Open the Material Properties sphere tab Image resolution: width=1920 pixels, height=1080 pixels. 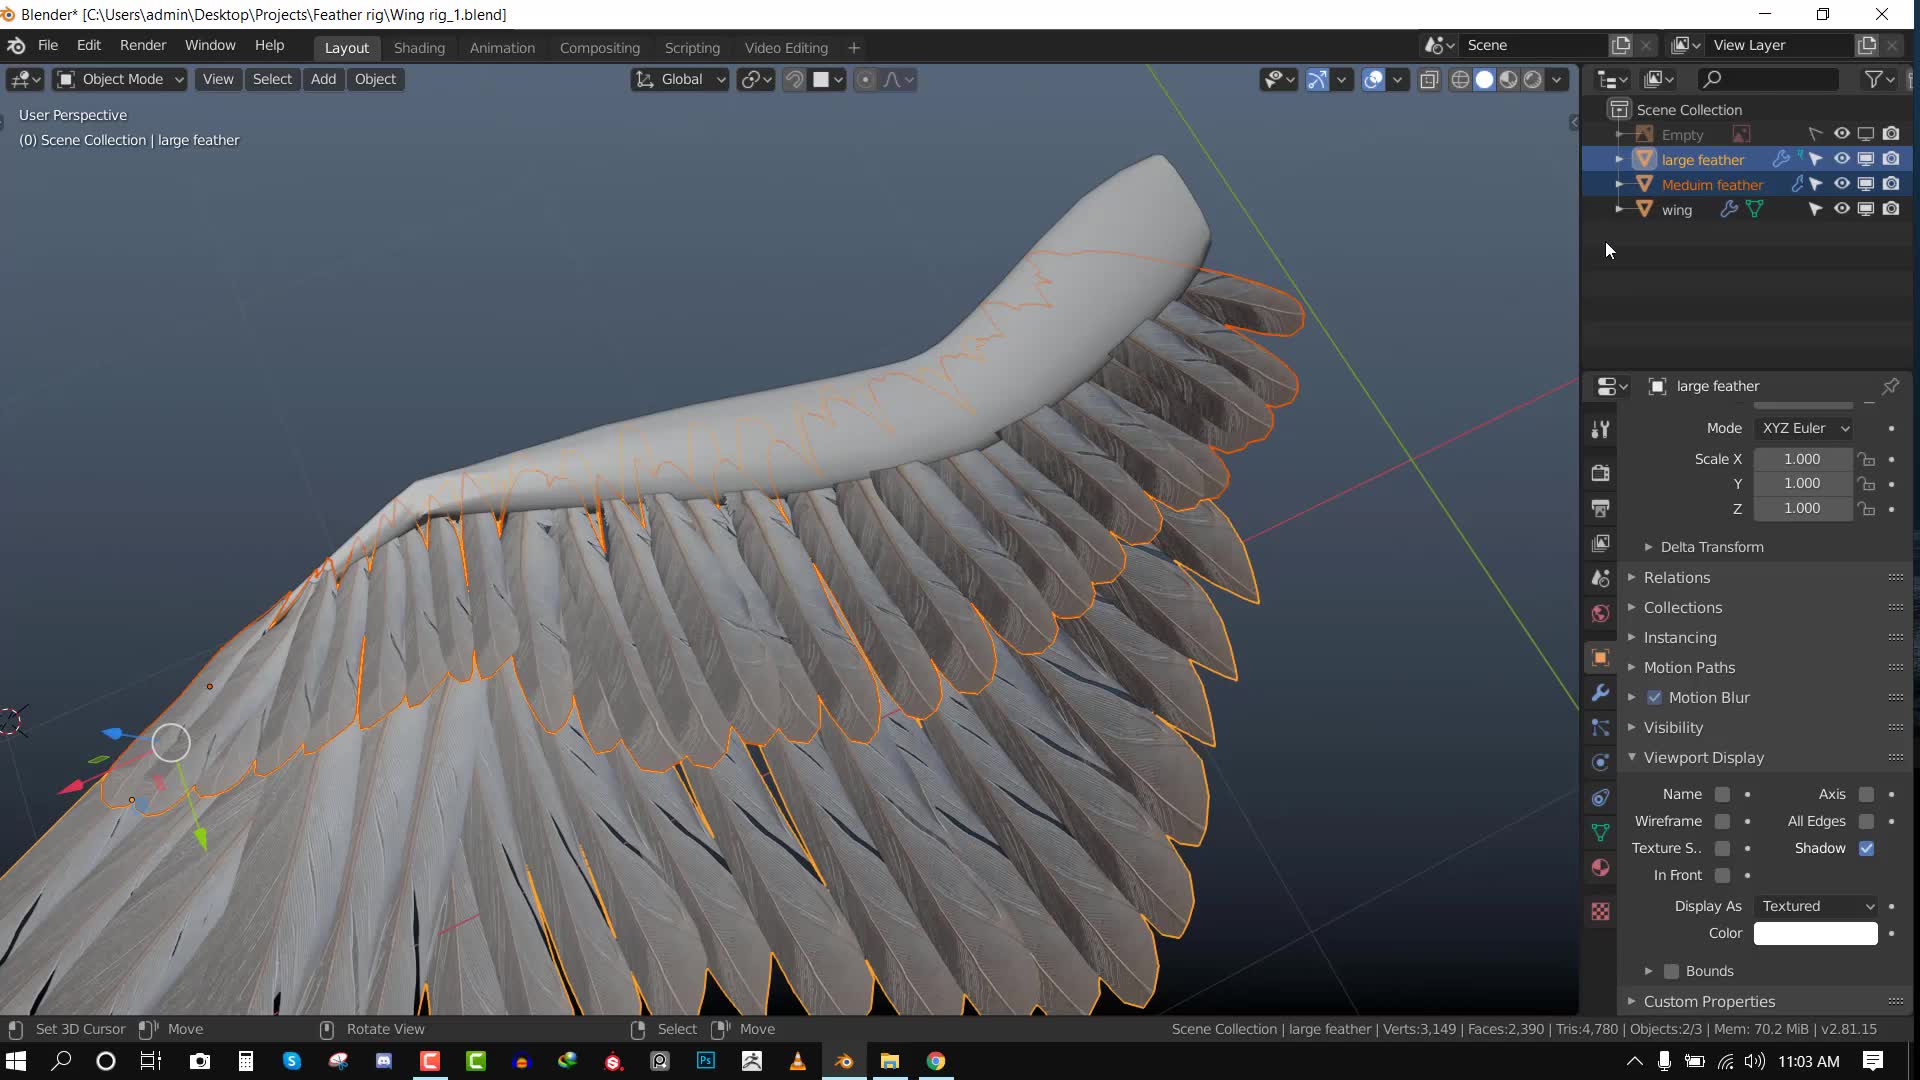pos(1601,867)
